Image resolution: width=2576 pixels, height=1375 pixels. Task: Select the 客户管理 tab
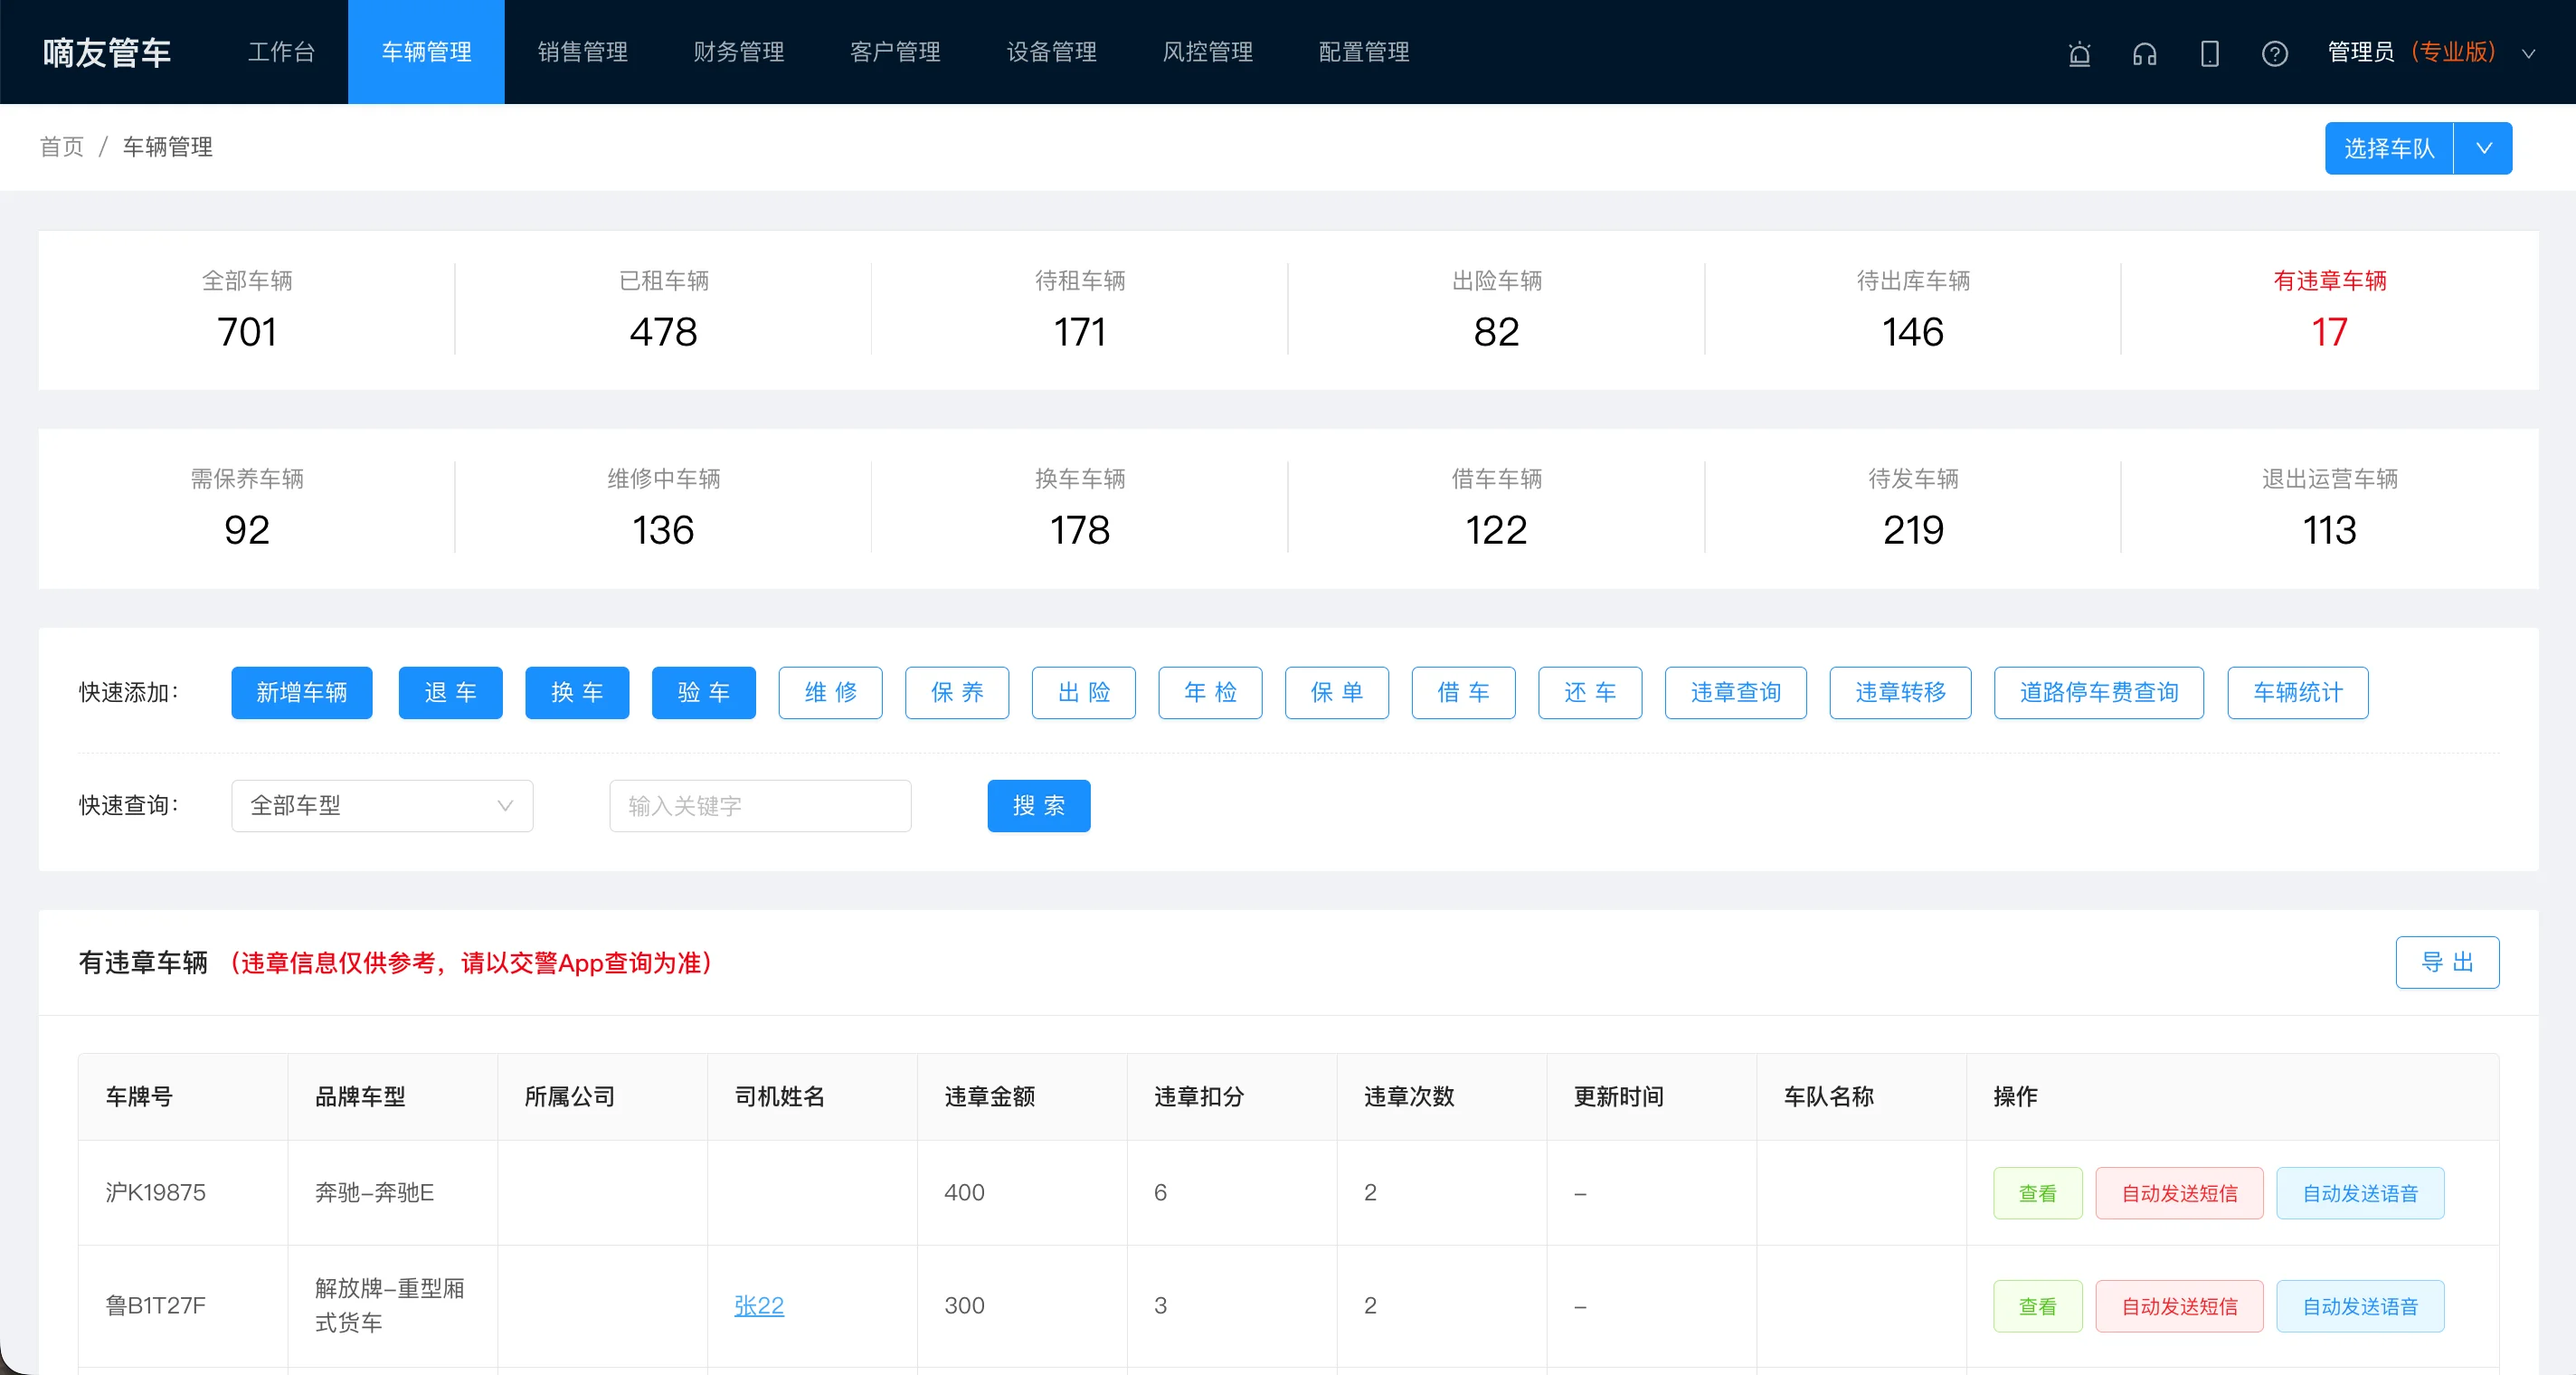[x=895, y=52]
